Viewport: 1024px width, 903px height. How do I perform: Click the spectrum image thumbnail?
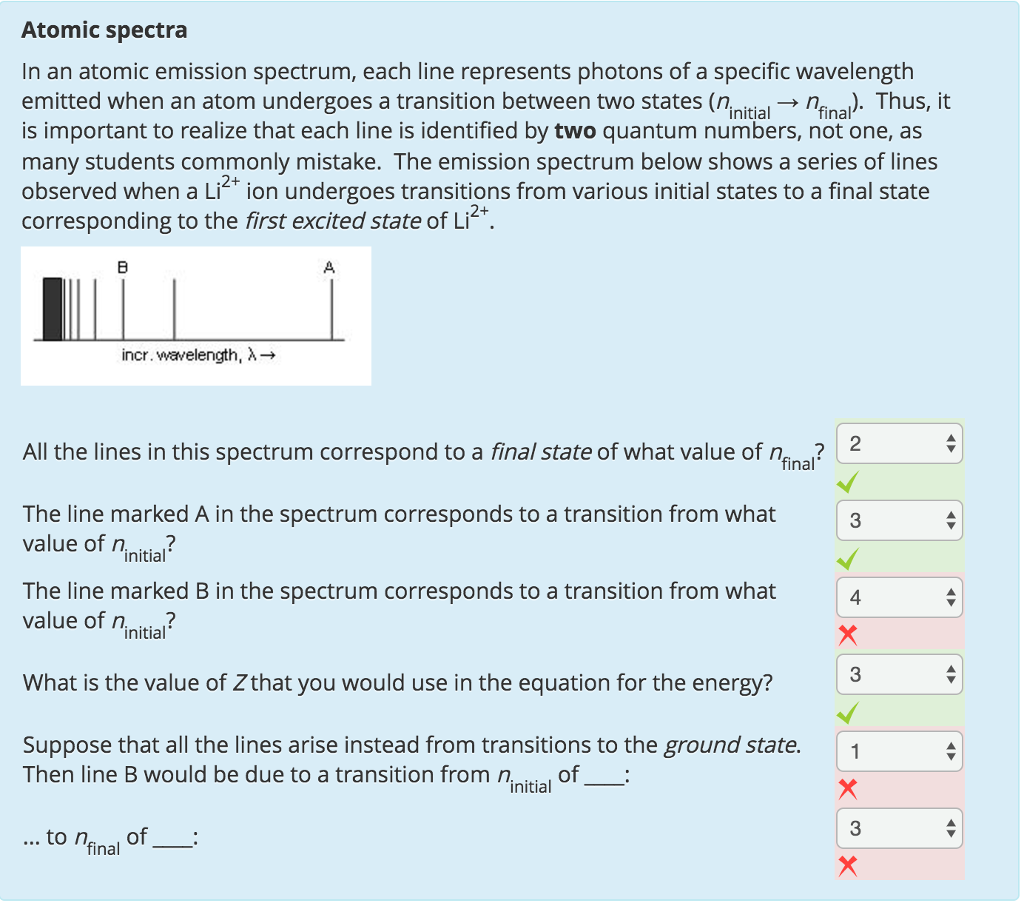click(196, 314)
